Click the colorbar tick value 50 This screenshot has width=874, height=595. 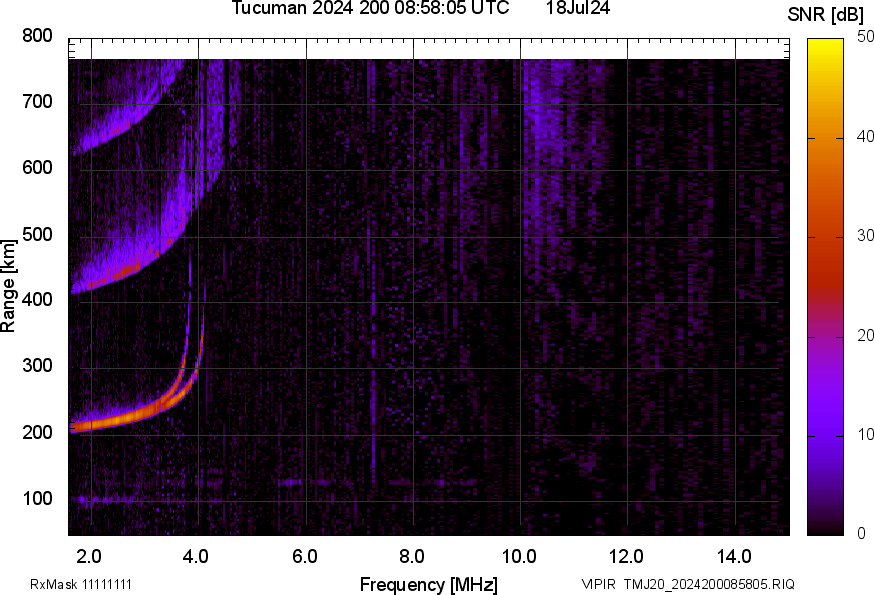pos(865,37)
